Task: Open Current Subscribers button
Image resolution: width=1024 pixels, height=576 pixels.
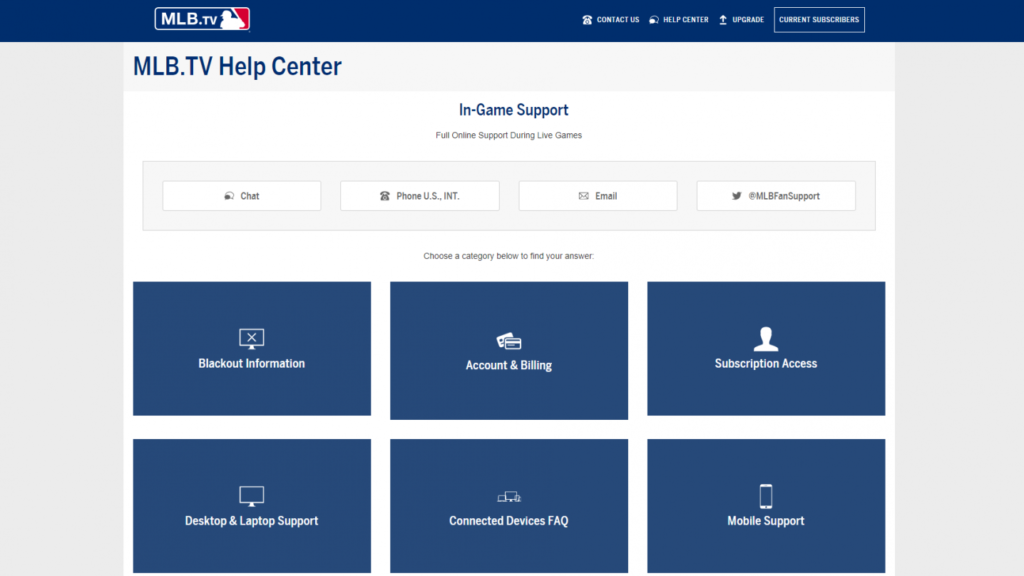Action: (x=819, y=20)
